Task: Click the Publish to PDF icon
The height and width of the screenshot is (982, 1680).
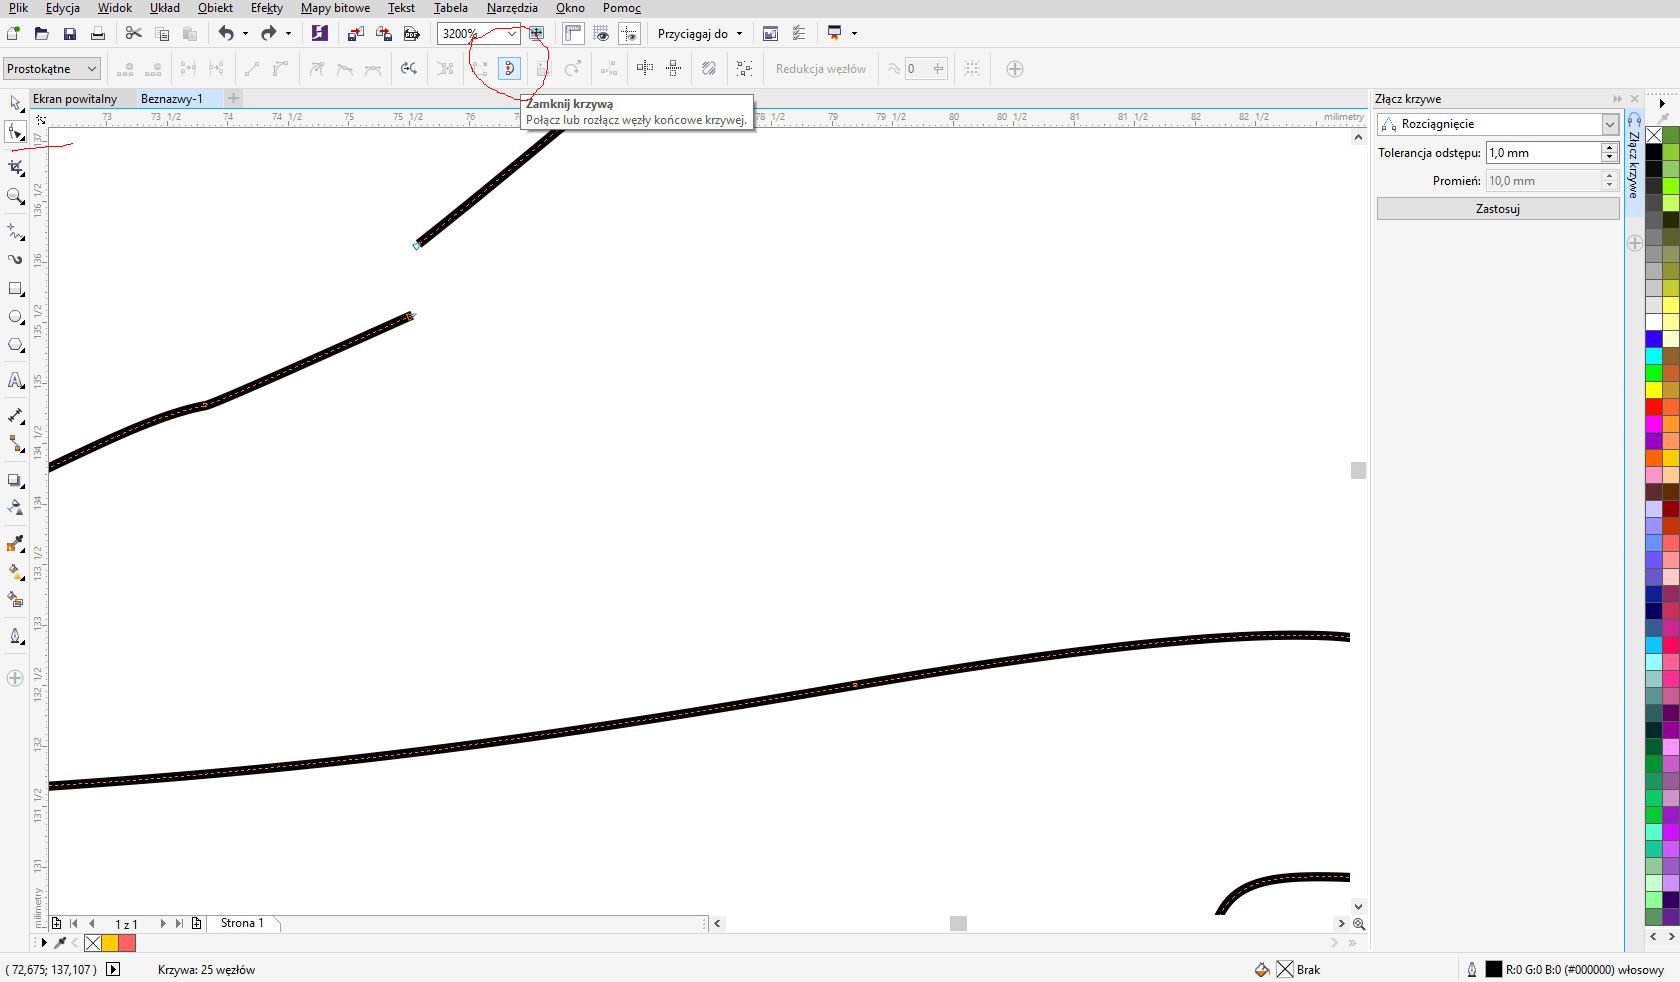Action: click(x=411, y=34)
